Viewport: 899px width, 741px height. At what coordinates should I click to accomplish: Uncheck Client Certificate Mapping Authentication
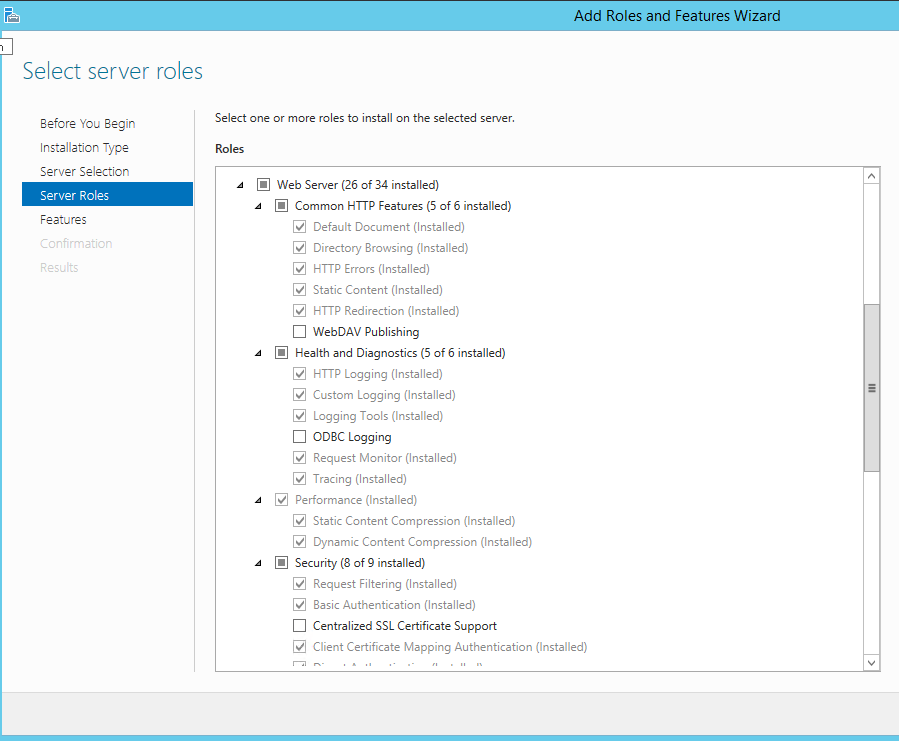click(x=299, y=646)
